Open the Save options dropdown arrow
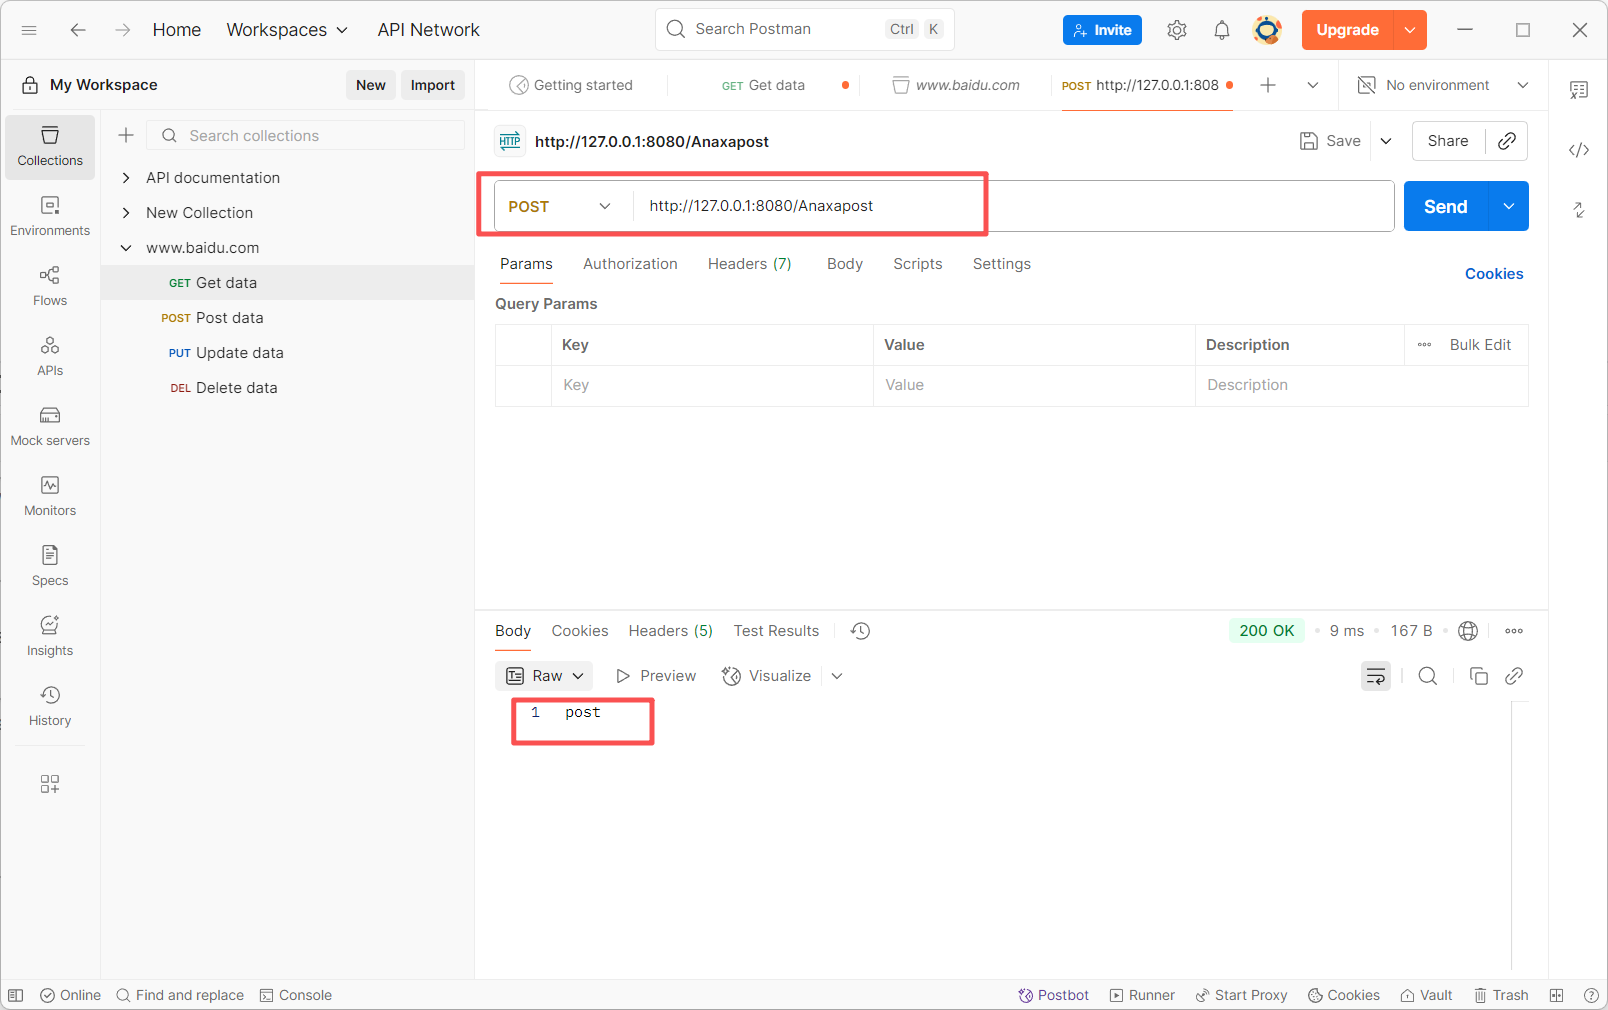The height and width of the screenshot is (1010, 1608). point(1386,141)
